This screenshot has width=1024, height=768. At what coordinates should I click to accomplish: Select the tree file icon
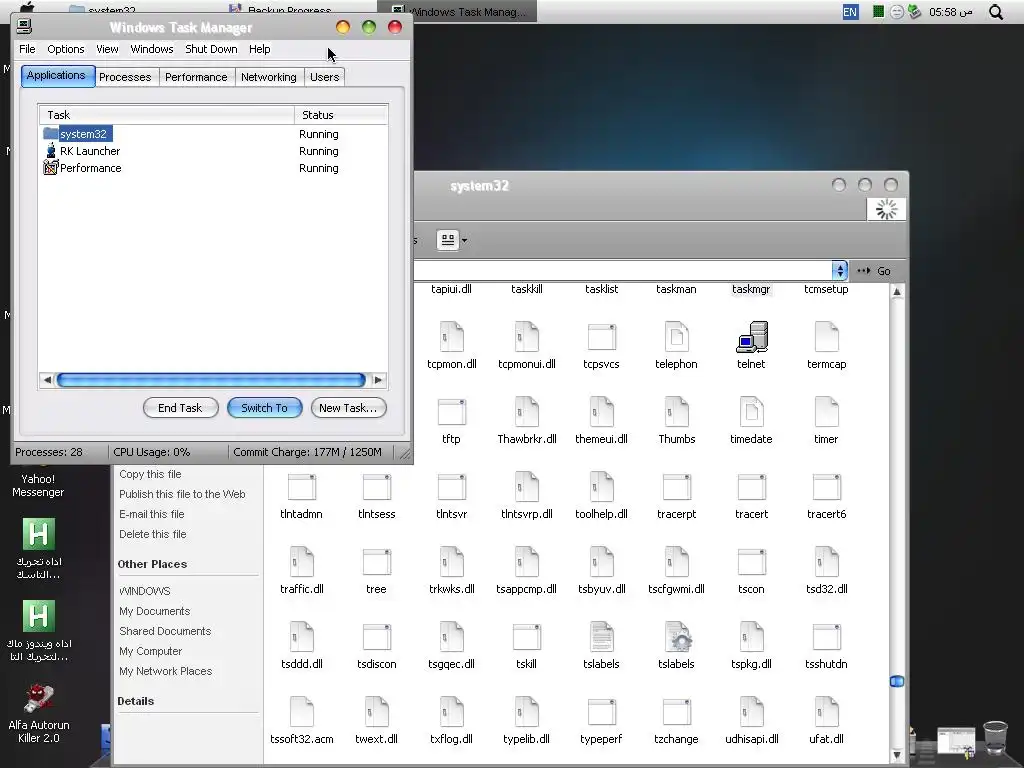(376, 562)
